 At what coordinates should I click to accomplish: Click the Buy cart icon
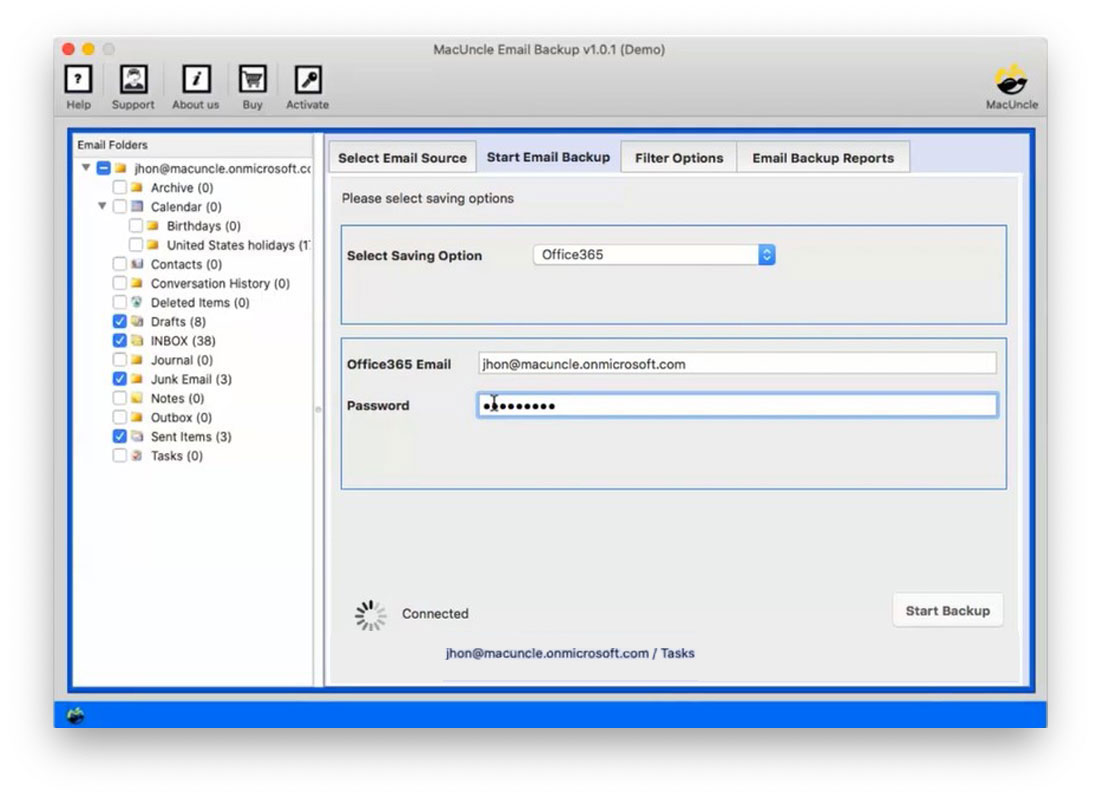252,80
